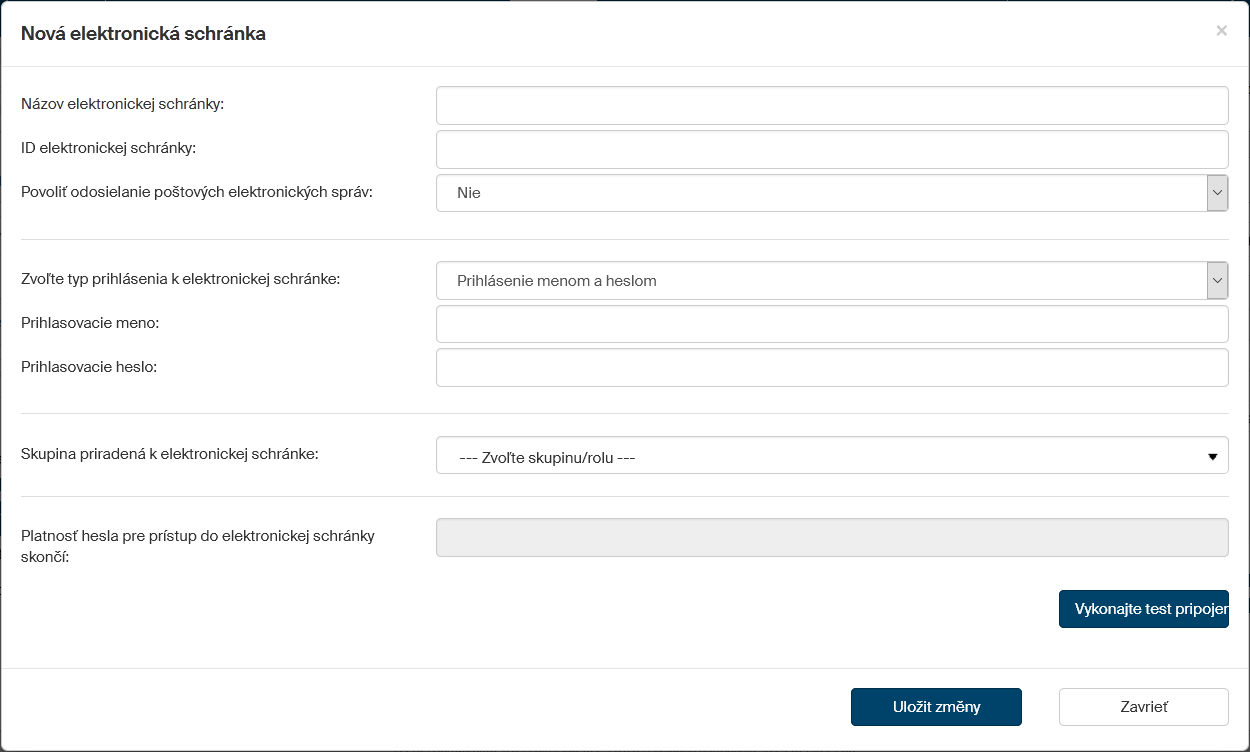Save with the Uložit změny button
The height and width of the screenshot is (752, 1250).
coord(936,707)
